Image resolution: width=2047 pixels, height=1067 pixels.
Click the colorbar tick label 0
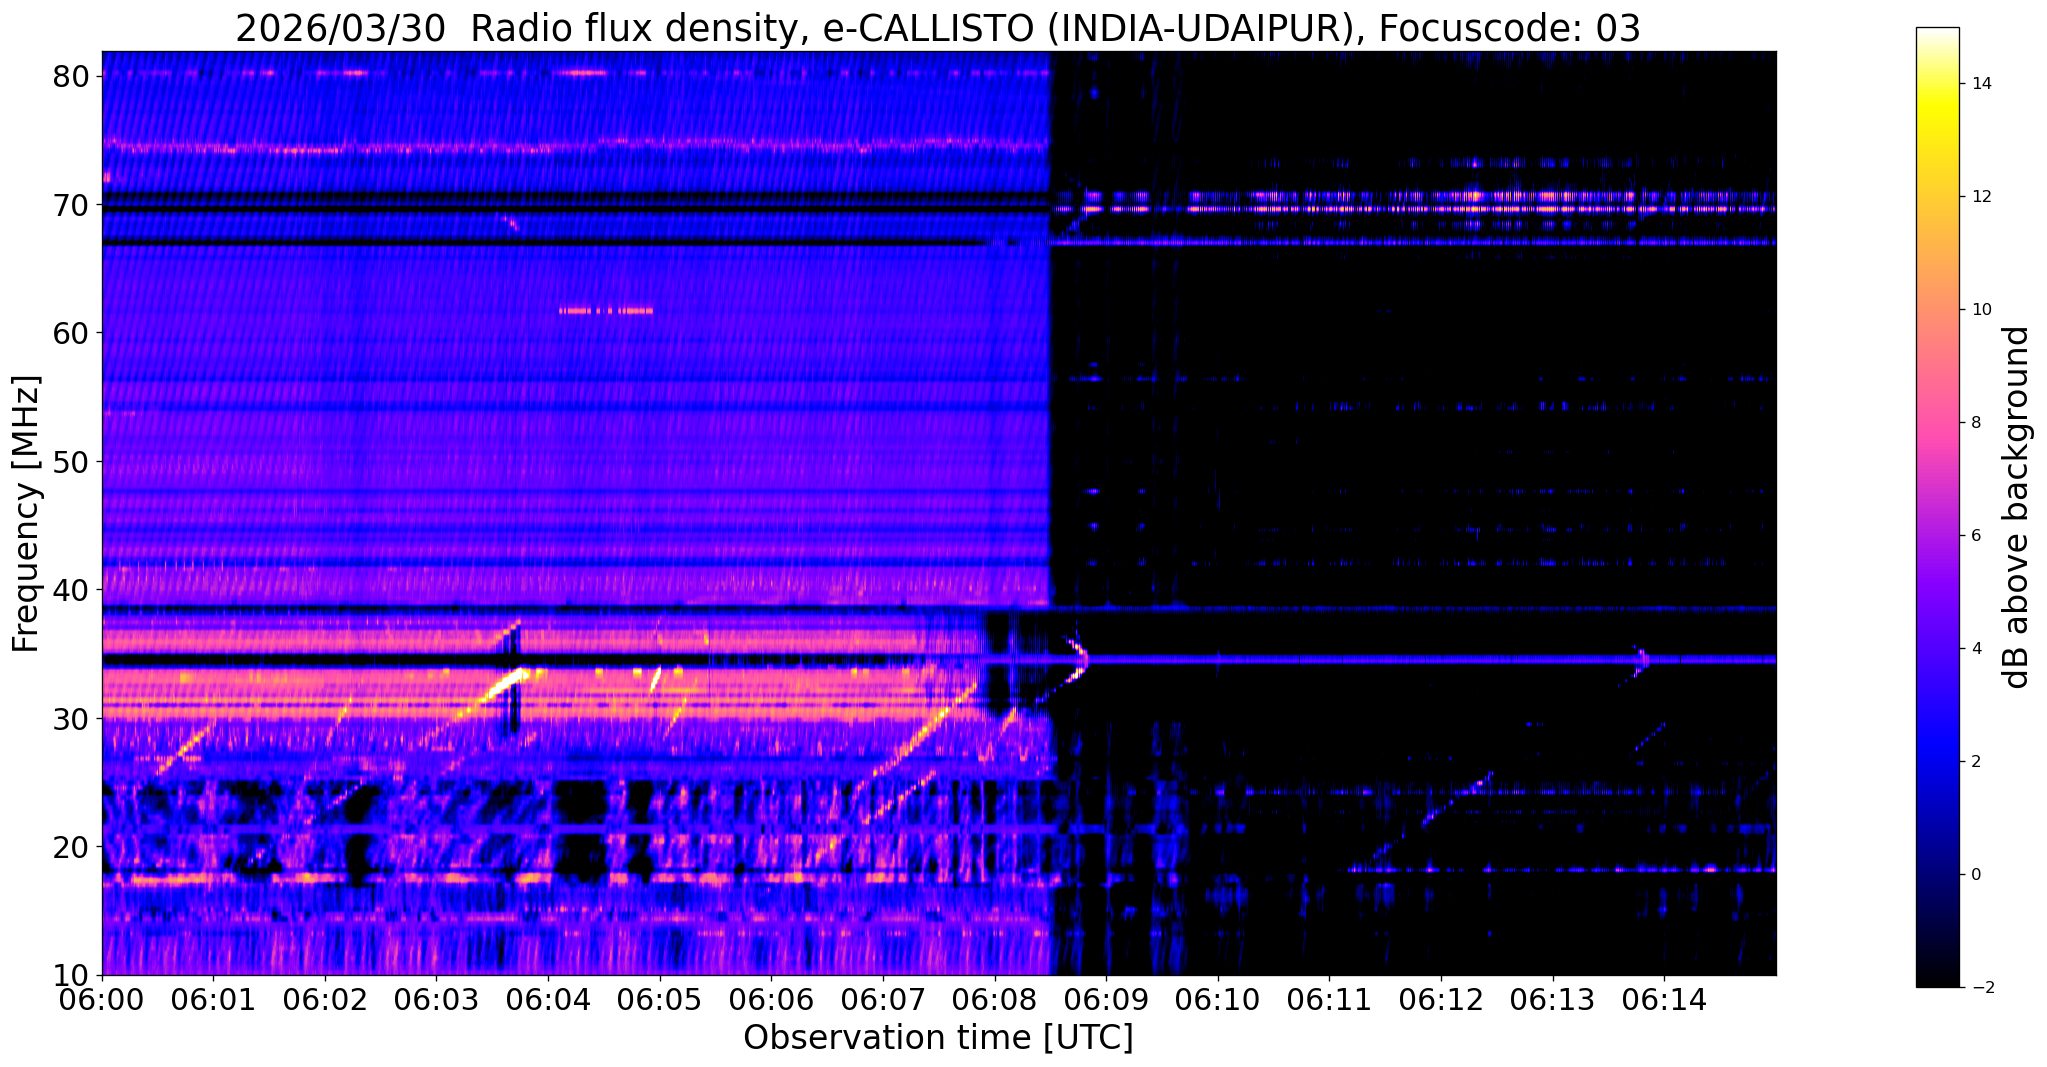[x=1975, y=875]
